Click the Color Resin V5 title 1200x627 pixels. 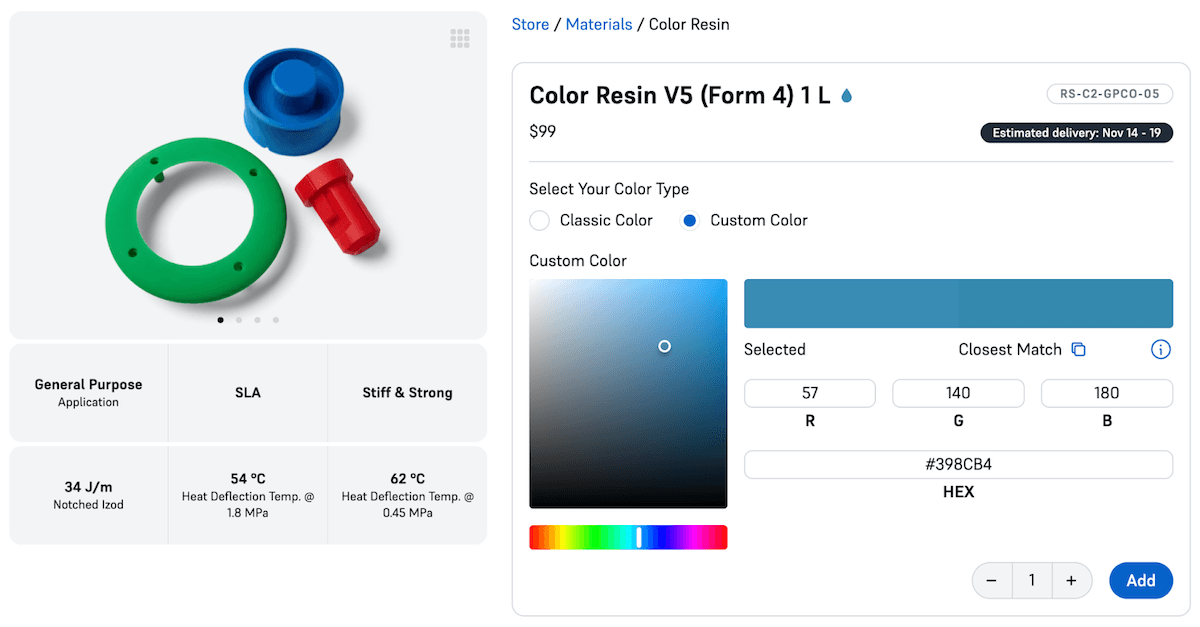click(x=680, y=96)
